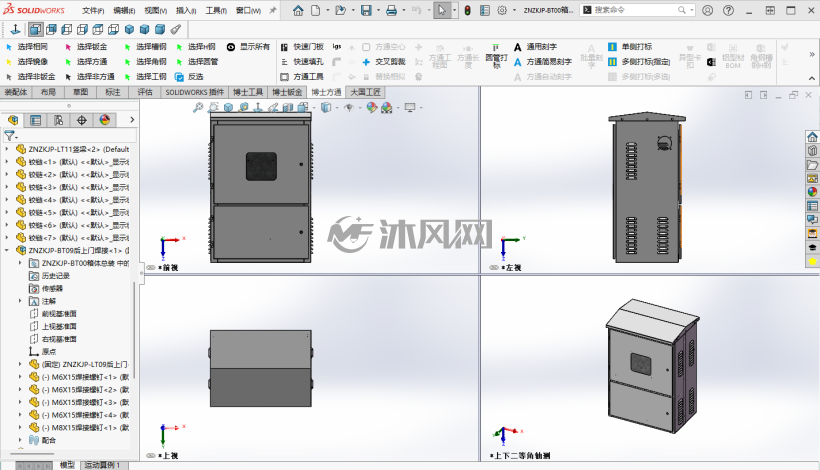Click the Home icon in the title bar

[298, 10]
